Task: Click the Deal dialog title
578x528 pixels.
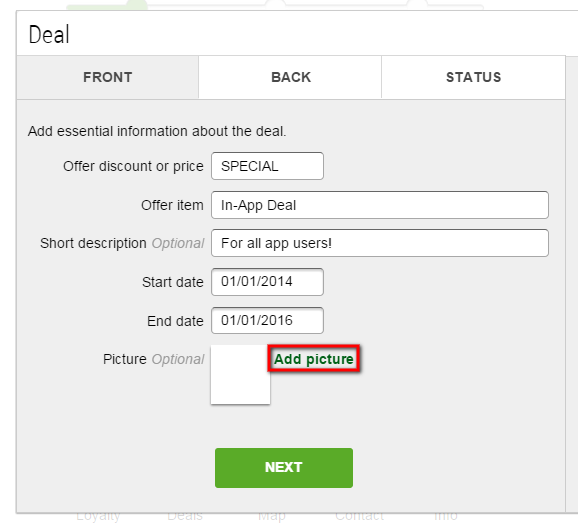Action: (x=49, y=35)
